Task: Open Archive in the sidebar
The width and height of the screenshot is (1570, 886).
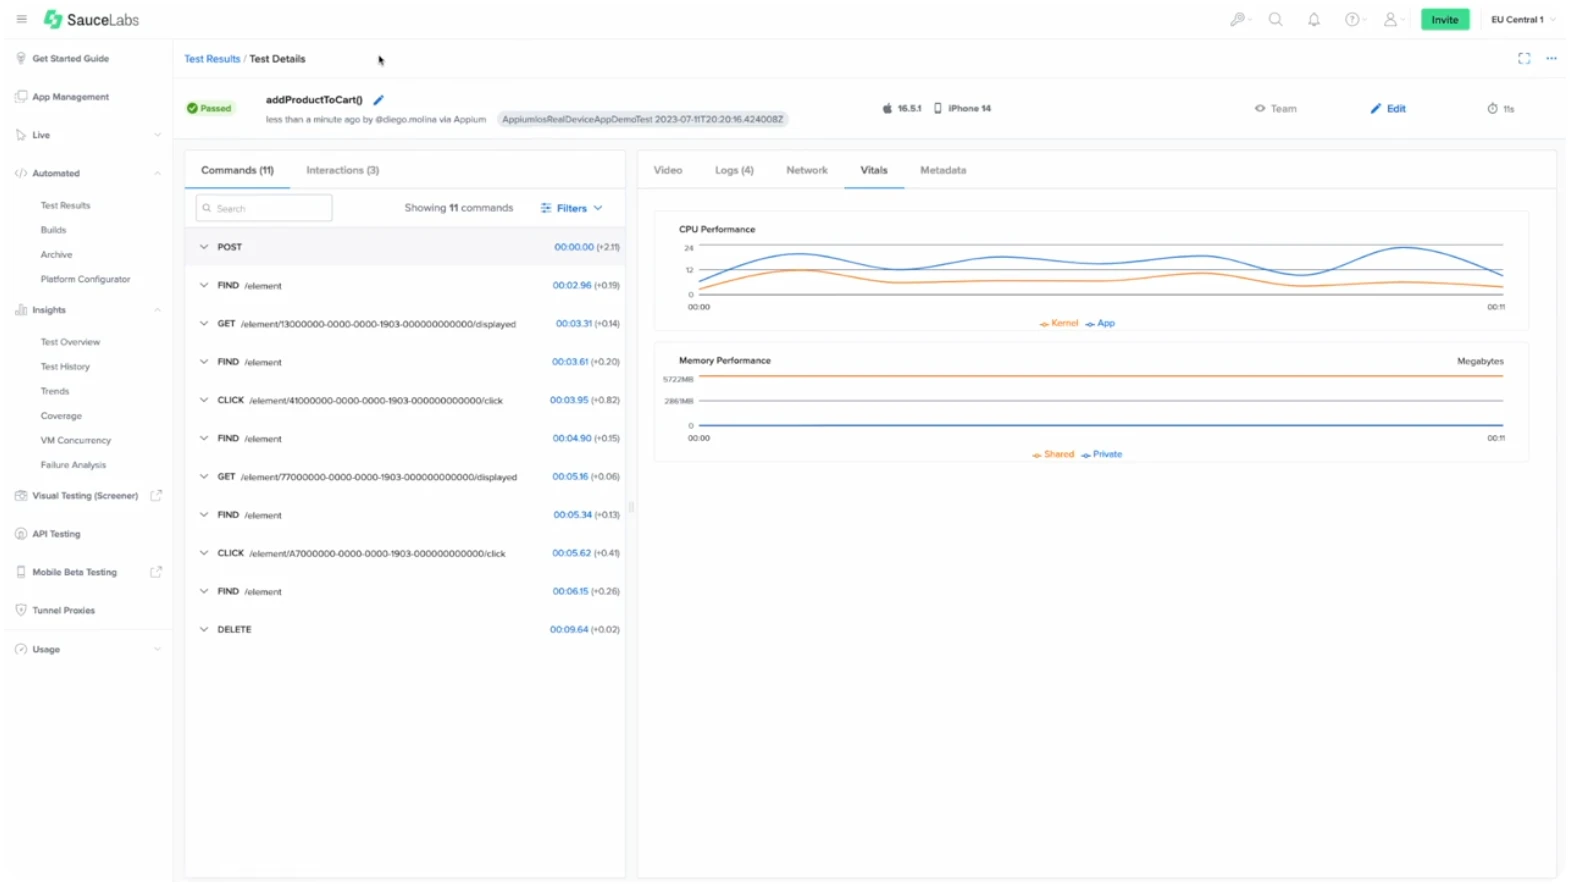Action: click(56, 254)
